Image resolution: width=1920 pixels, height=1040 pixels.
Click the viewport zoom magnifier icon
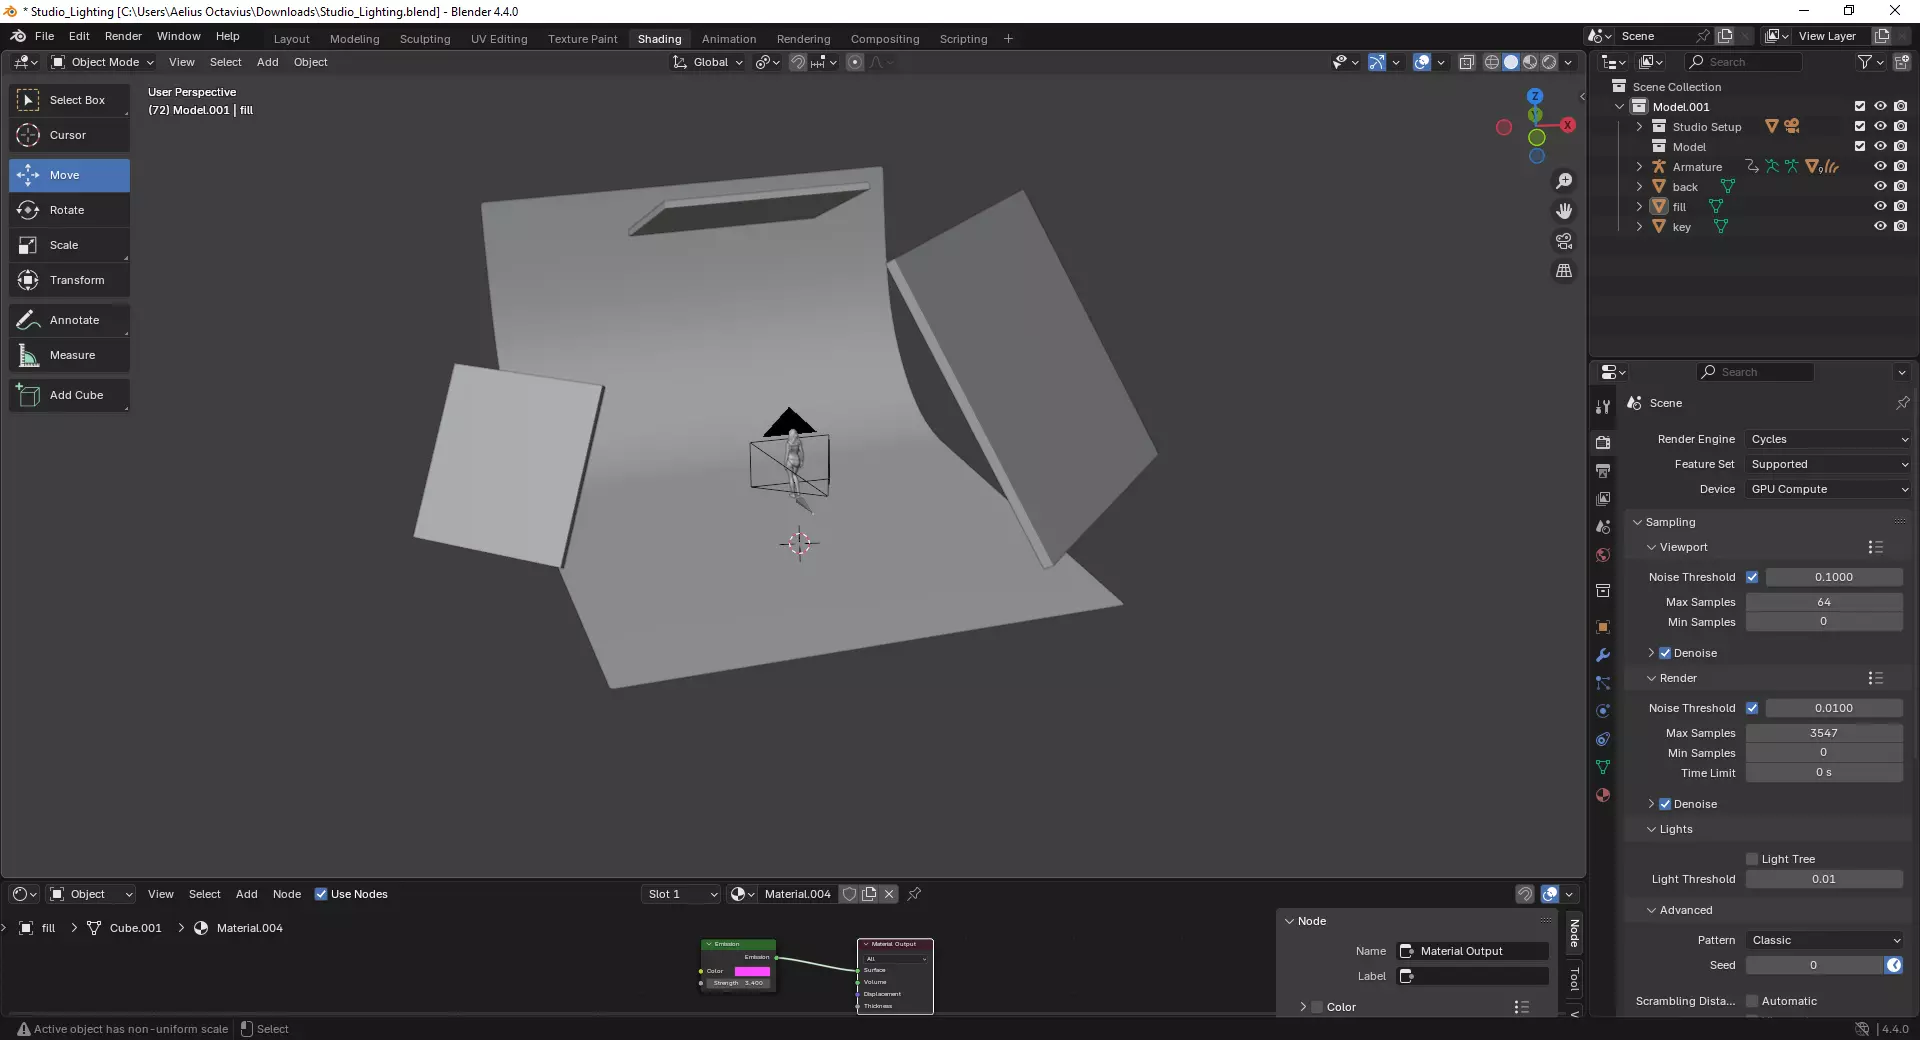(x=1564, y=181)
